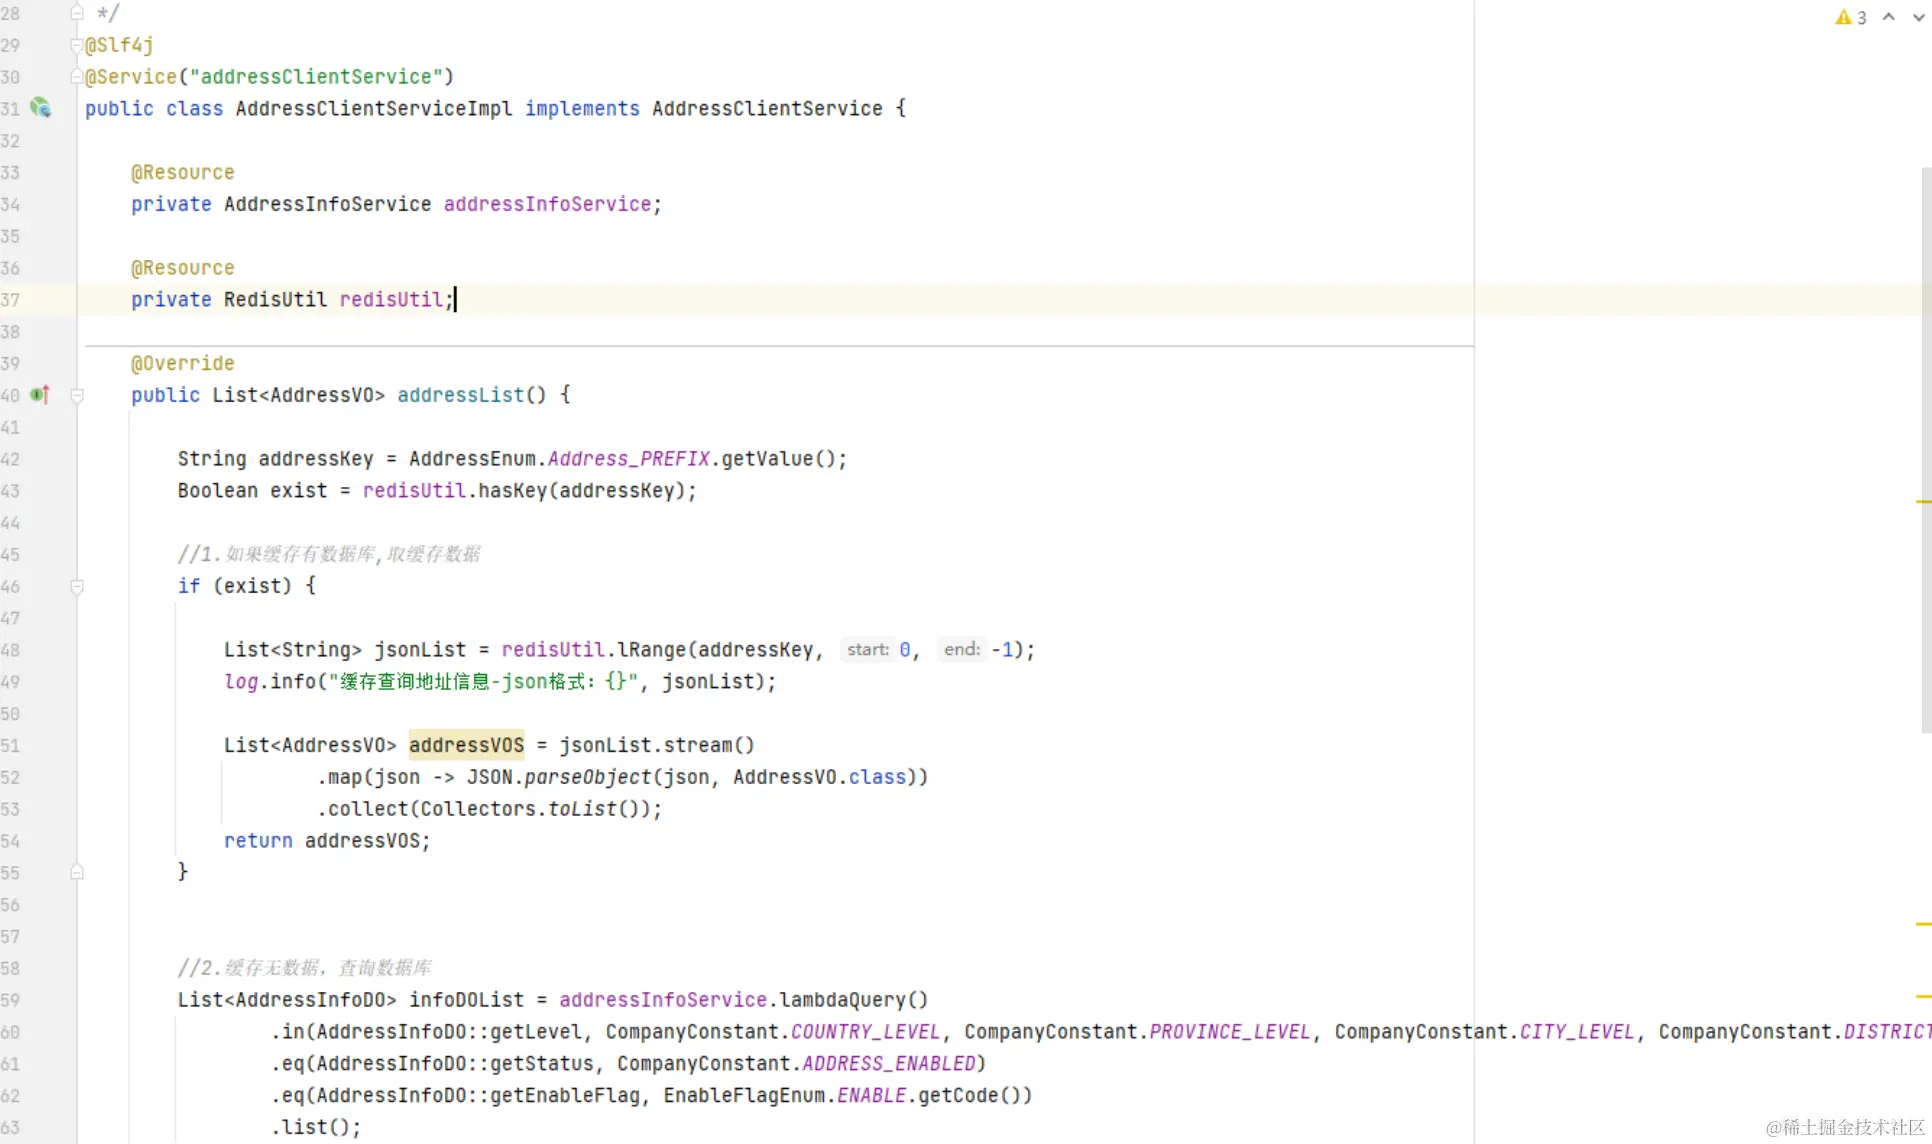Collapse the if (exist) block fold marker
The height and width of the screenshot is (1144, 1932).
pyautogui.click(x=77, y=586)
